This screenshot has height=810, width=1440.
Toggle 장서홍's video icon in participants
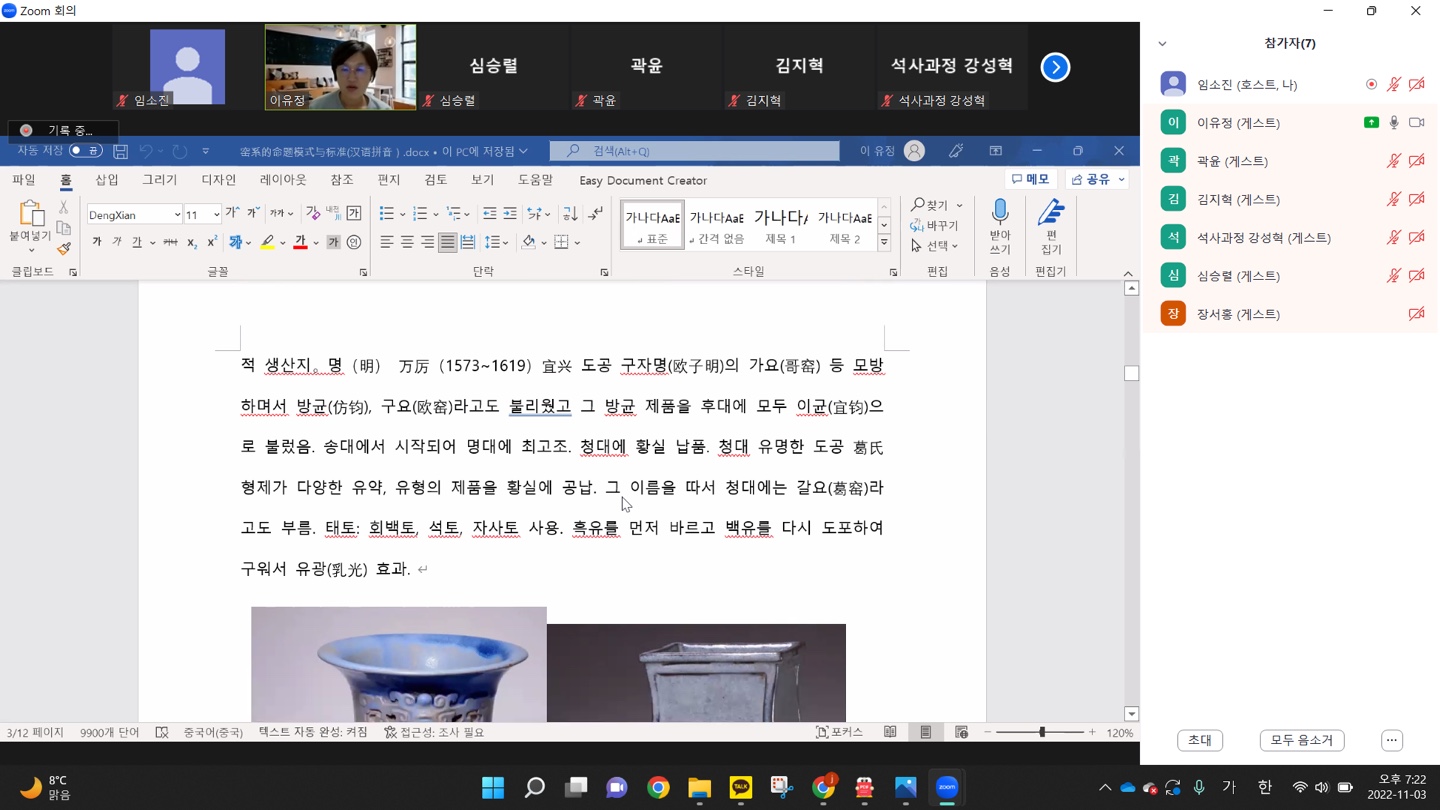pyautogui.click(x=1416, y=314)
